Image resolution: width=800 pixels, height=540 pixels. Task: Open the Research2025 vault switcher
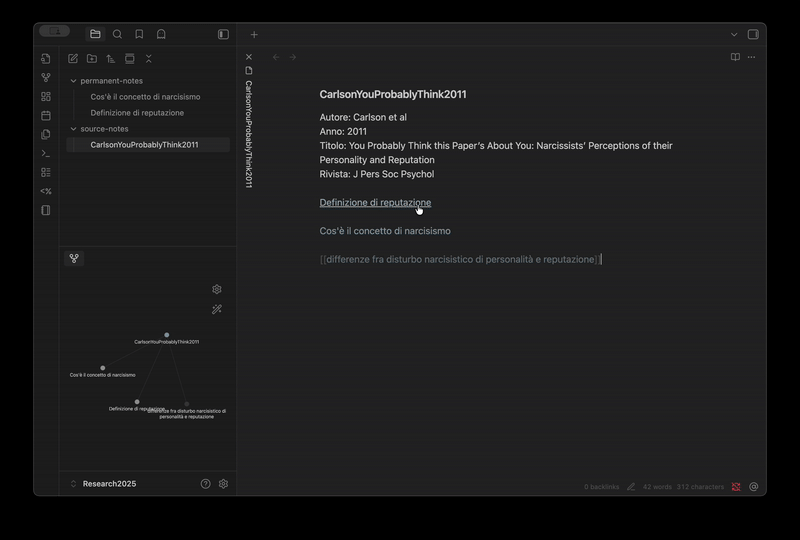click(108, 484)
